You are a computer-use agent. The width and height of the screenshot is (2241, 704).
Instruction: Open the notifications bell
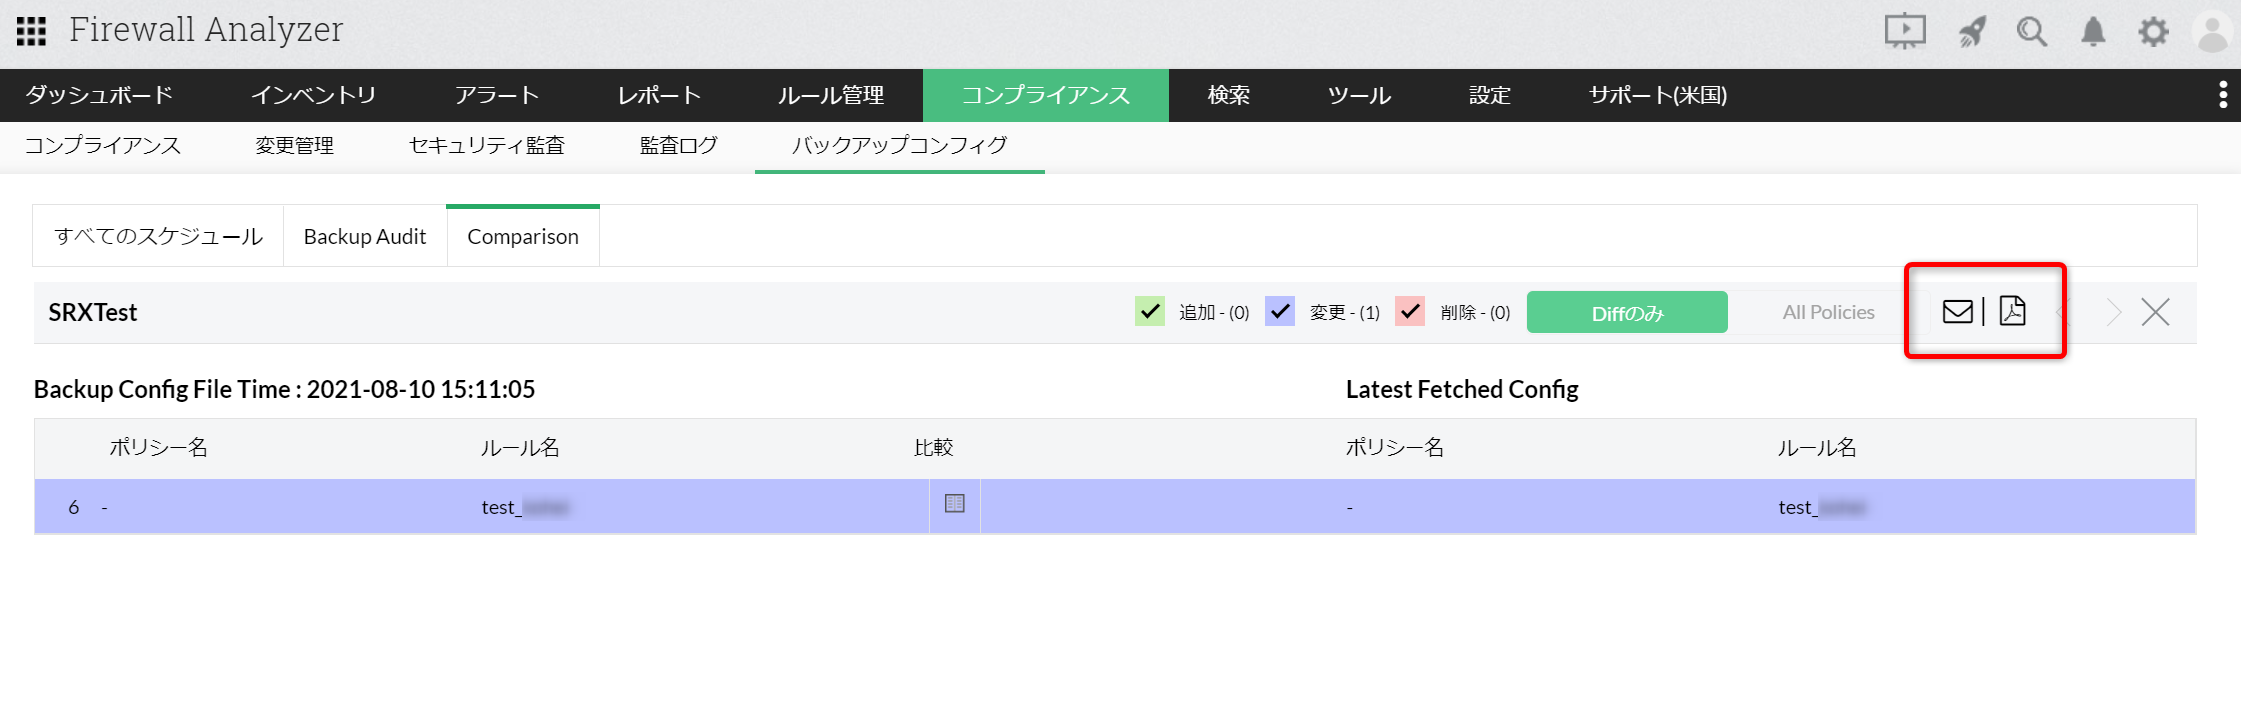tap(2093, 32)
